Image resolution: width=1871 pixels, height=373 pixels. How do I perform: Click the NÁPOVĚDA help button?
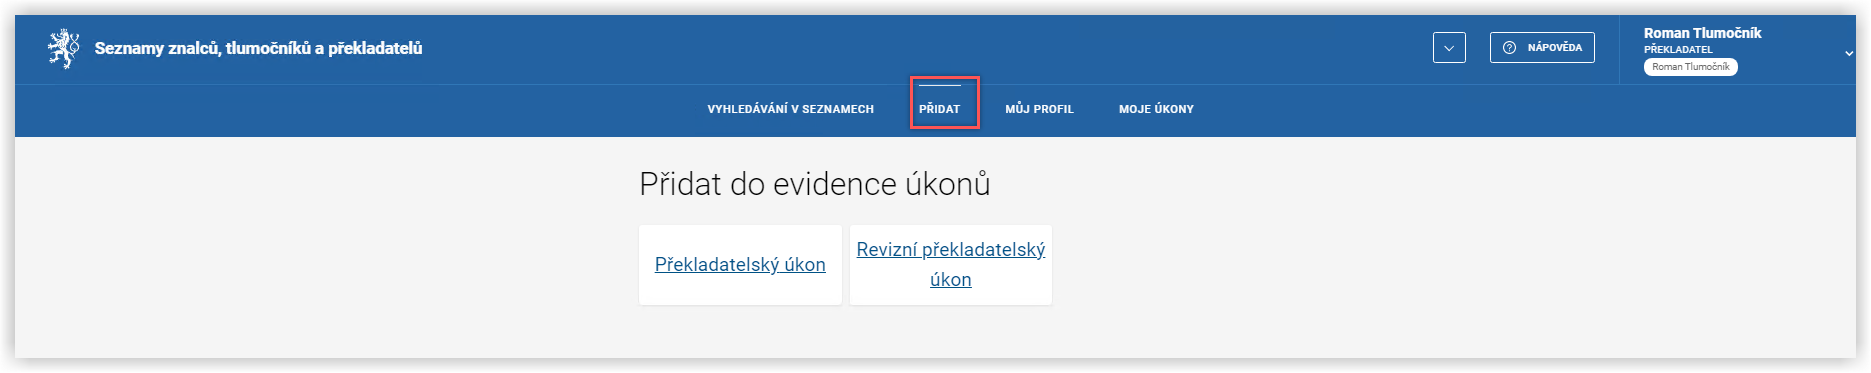pos(1542,47)
